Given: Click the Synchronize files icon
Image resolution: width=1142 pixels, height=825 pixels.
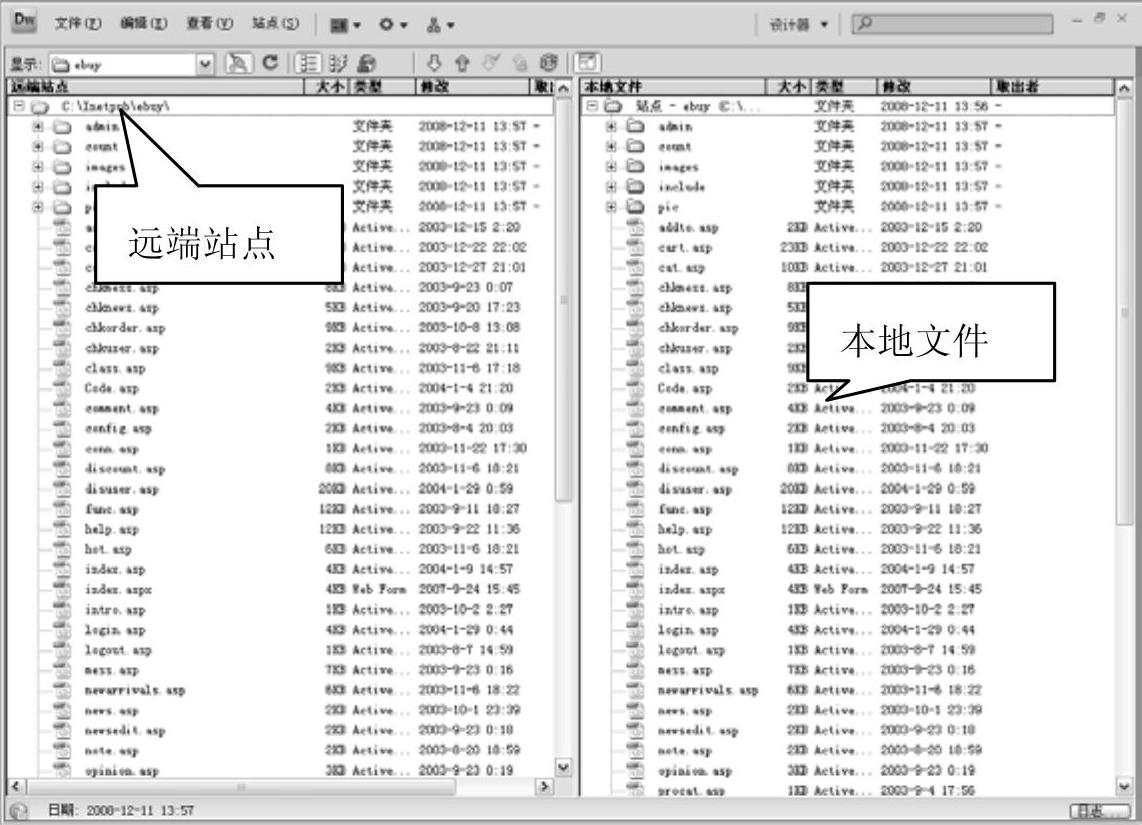Looking at the screenshot, I should 548,63.
